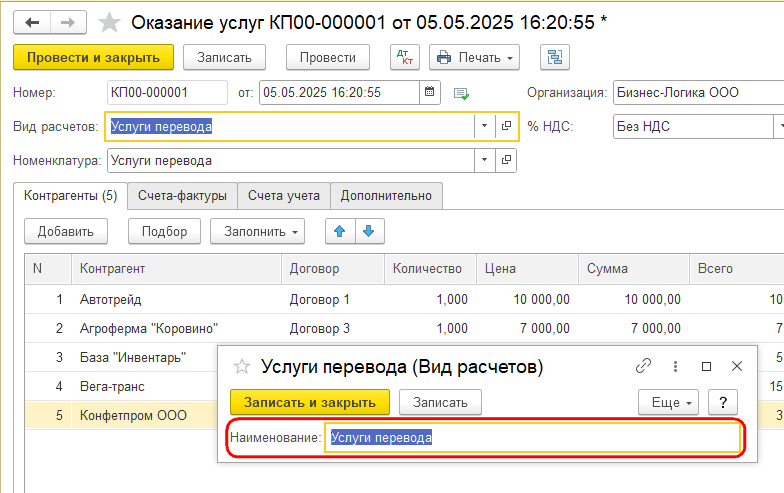Image resolution: width=784 pixels, height=493 pixels.
Task: Click the date field 05.05.2025 16:20:55
Action: click(339, 92)
